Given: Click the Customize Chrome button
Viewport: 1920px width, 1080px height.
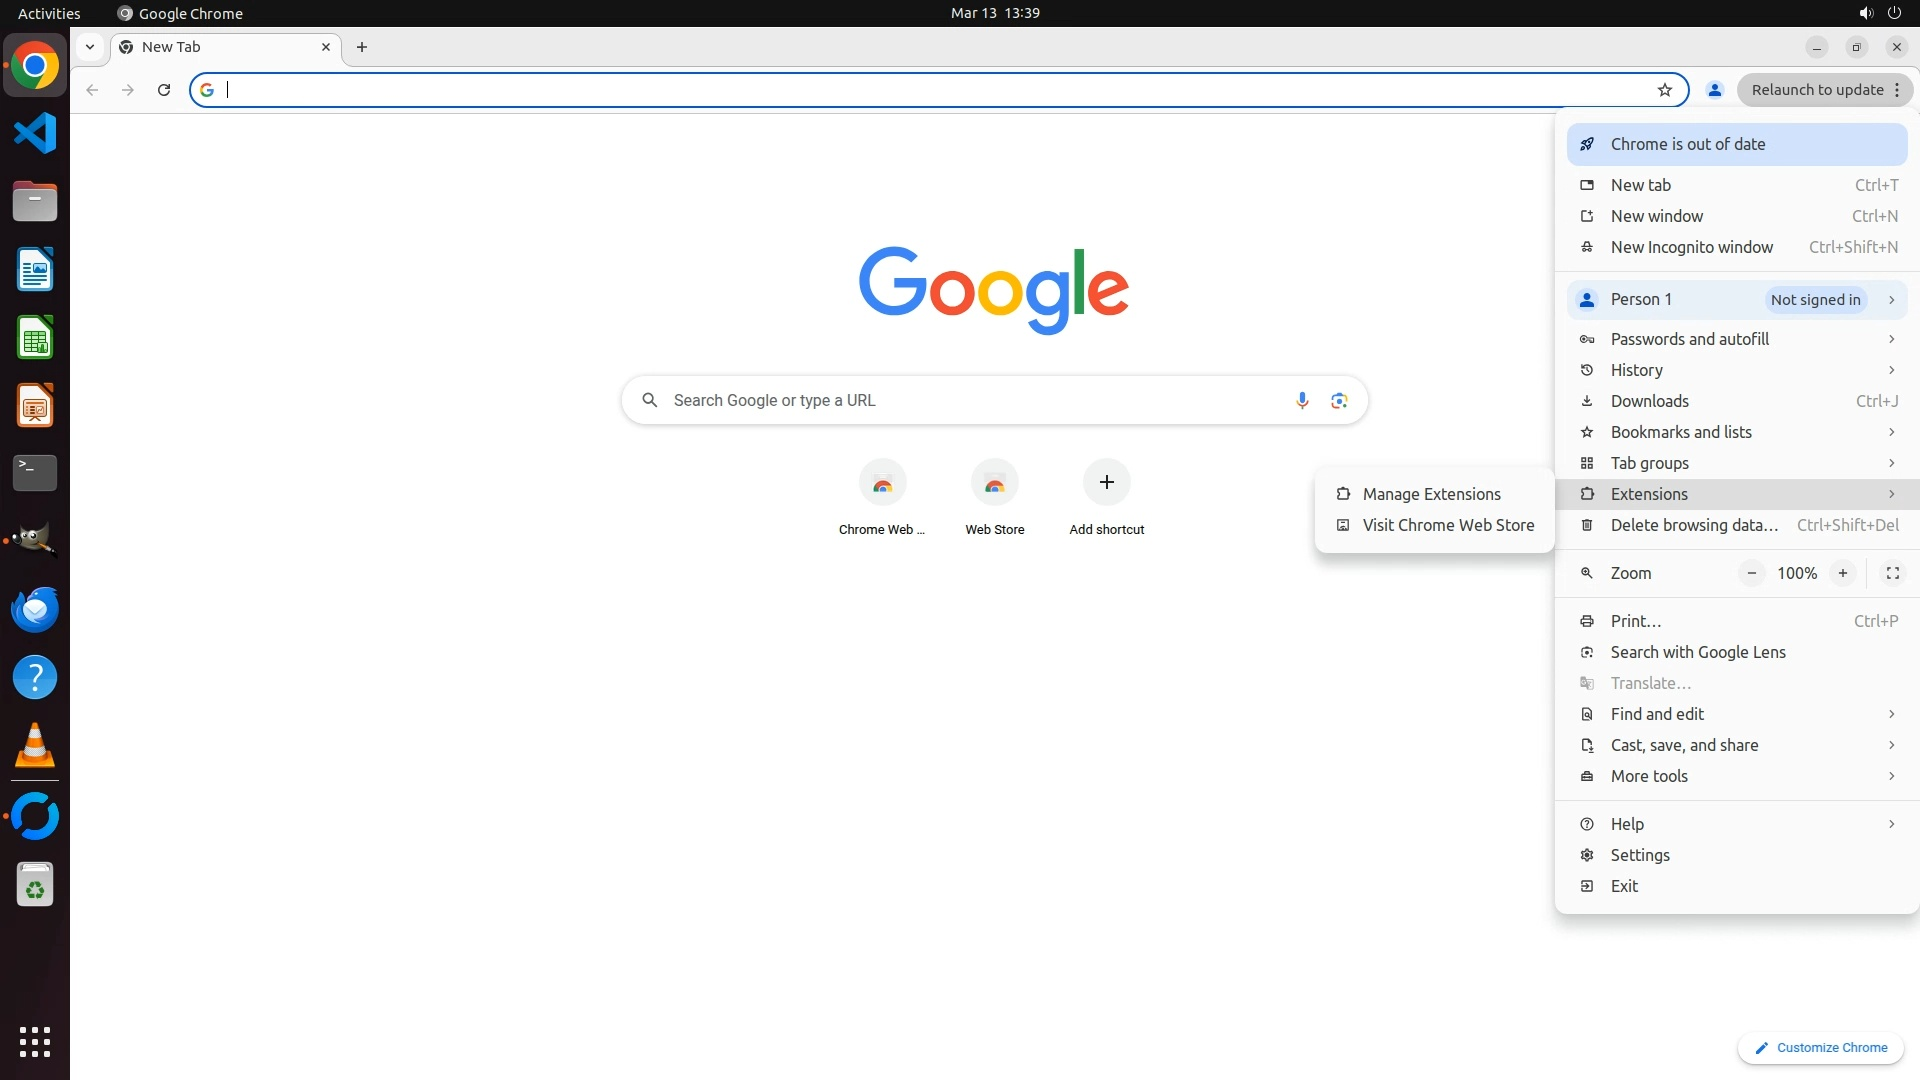Looking at the screenshot, I should (1820, 1047).
